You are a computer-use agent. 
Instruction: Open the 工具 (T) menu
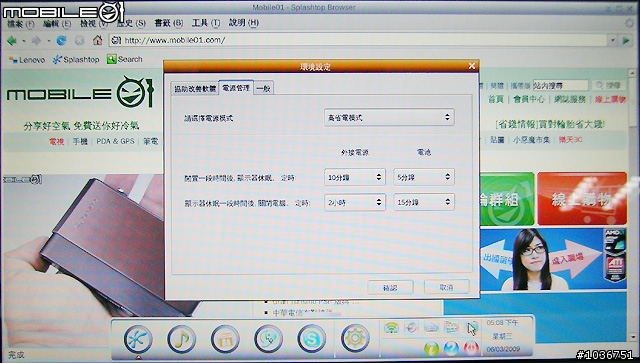pos(206,23)
